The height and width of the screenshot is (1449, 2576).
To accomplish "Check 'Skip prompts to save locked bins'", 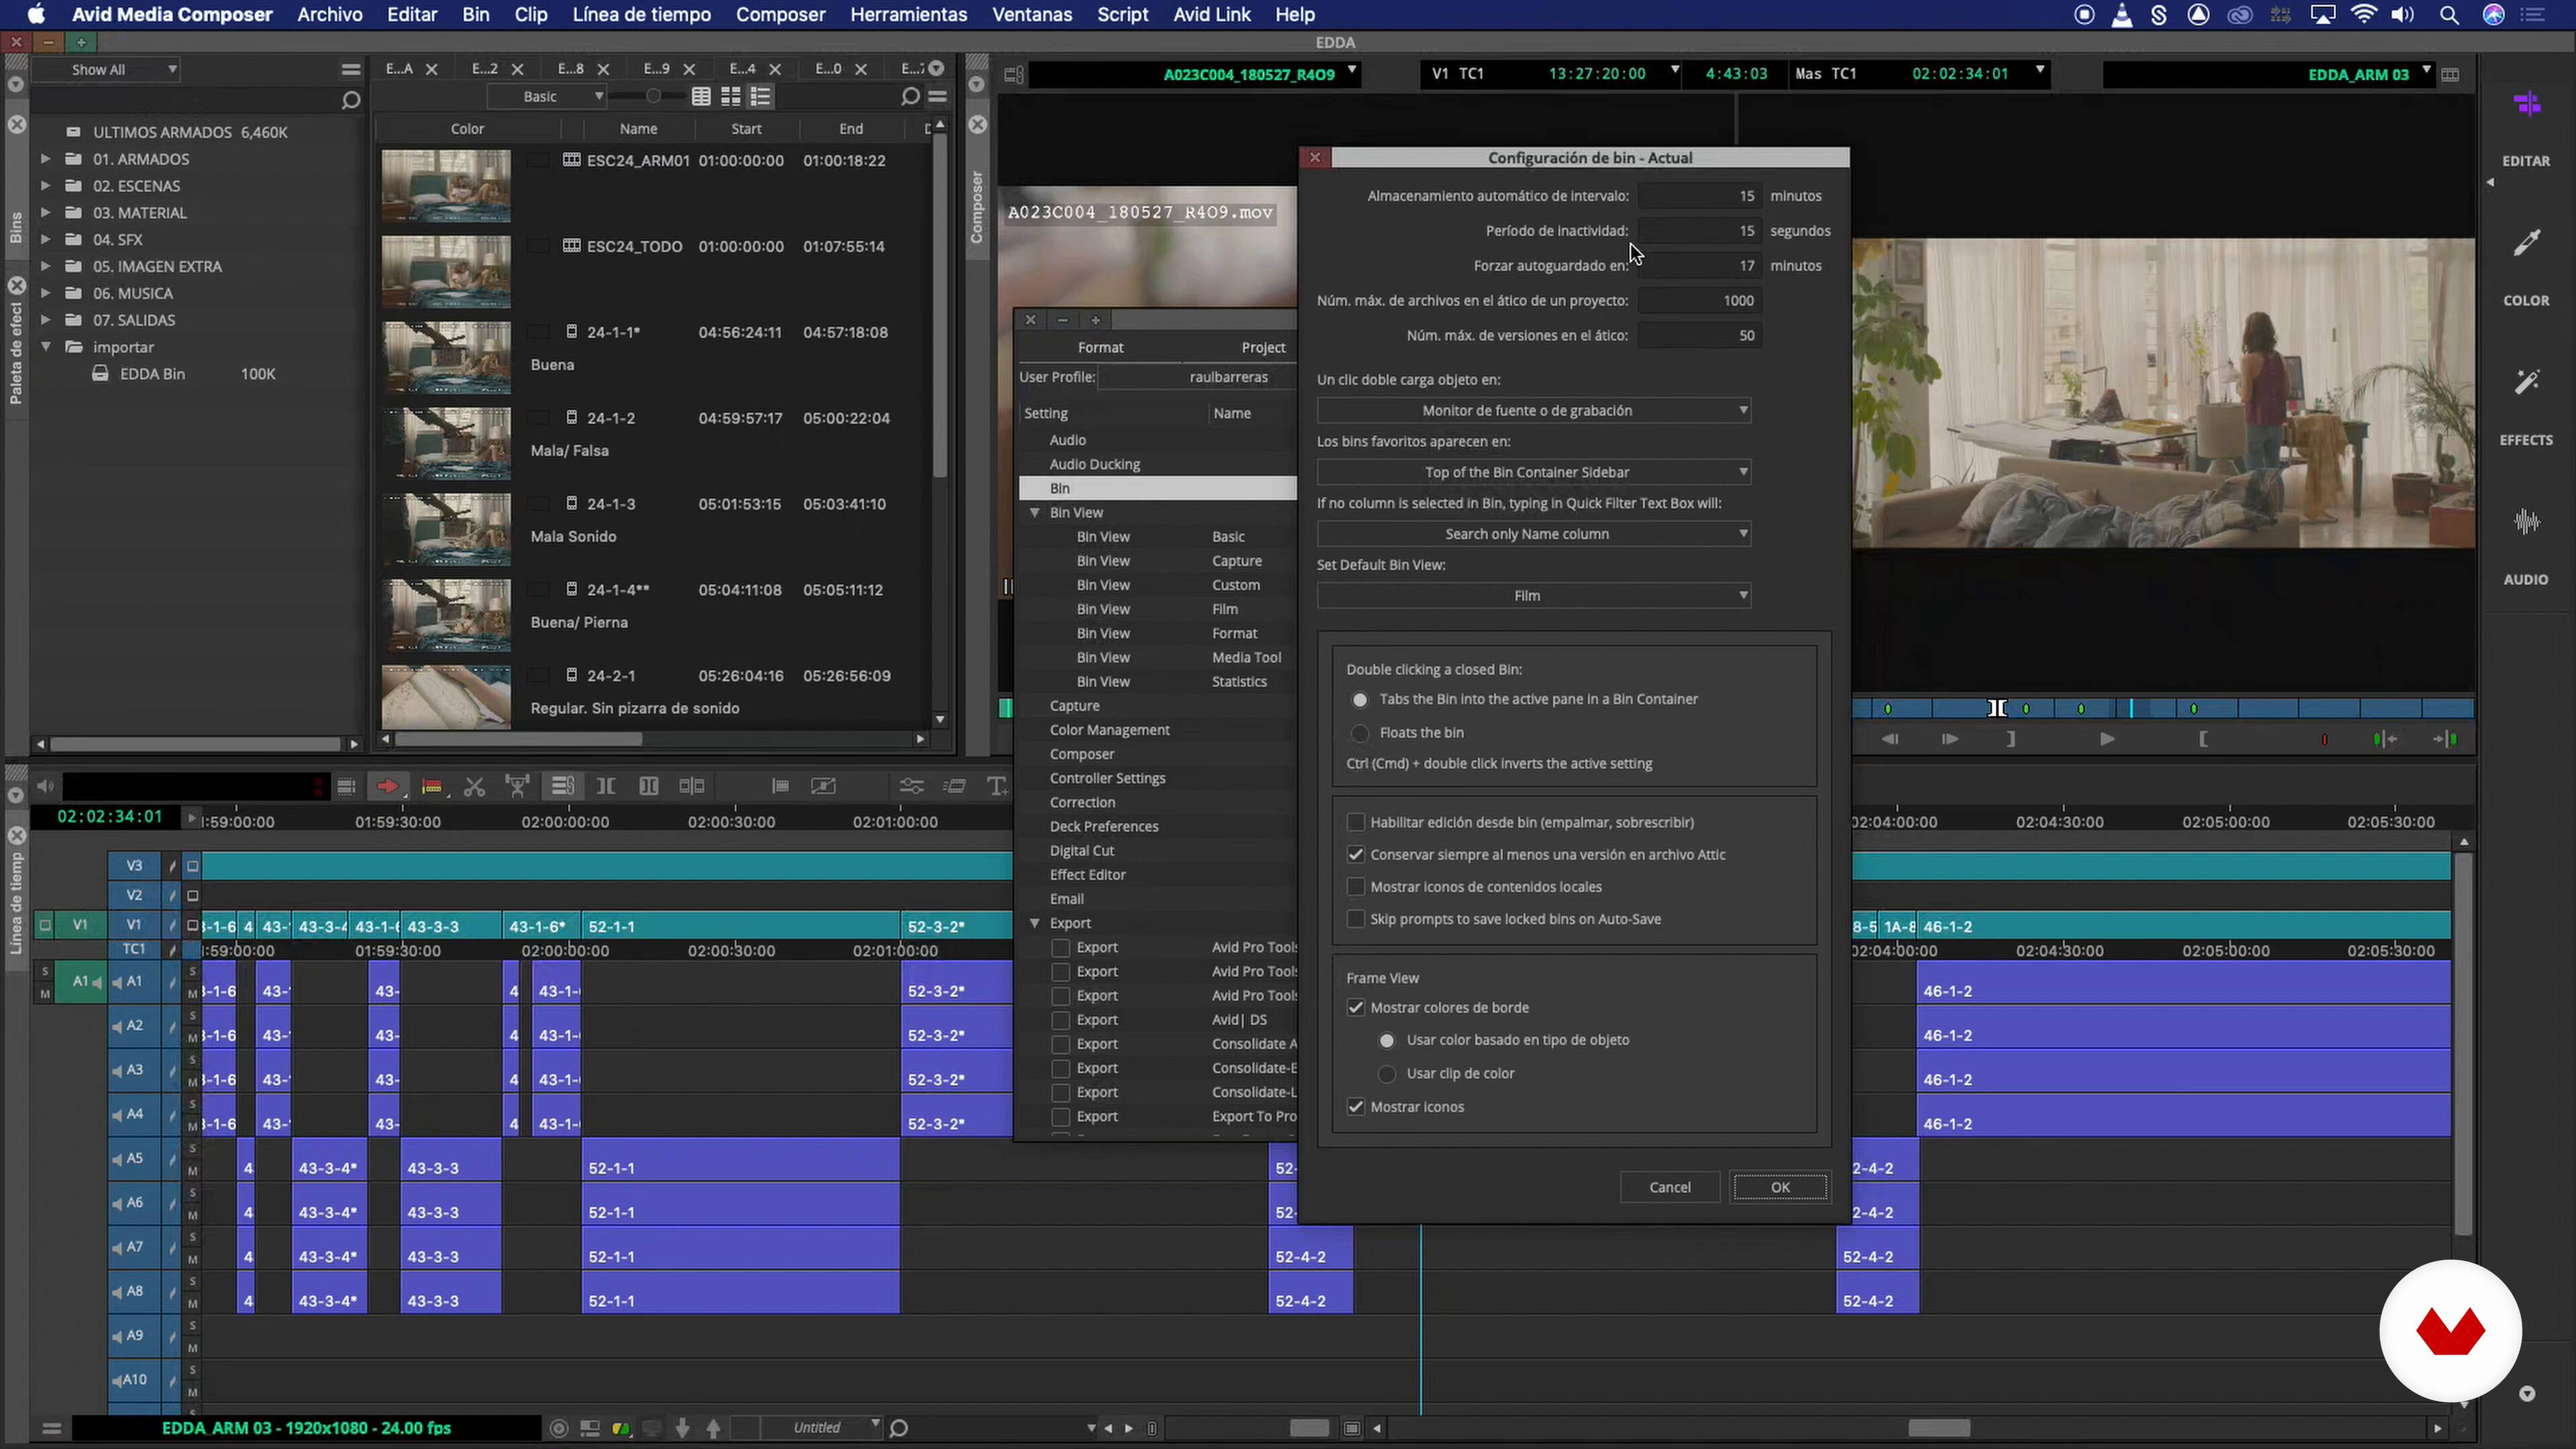I will [1356, 919].
